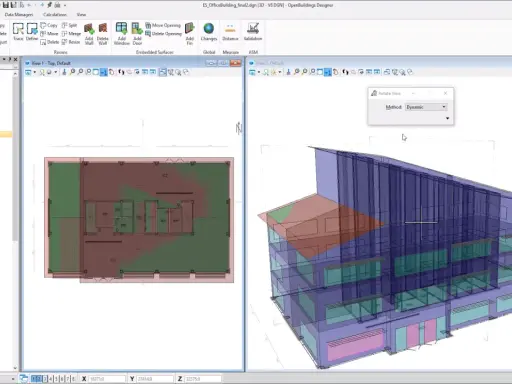
Task: Click the Copy room tool
Action: click(x=49, y=25)
